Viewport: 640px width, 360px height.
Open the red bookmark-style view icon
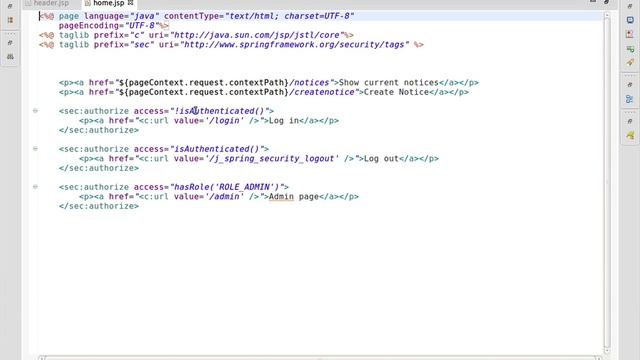click(630, 35)
